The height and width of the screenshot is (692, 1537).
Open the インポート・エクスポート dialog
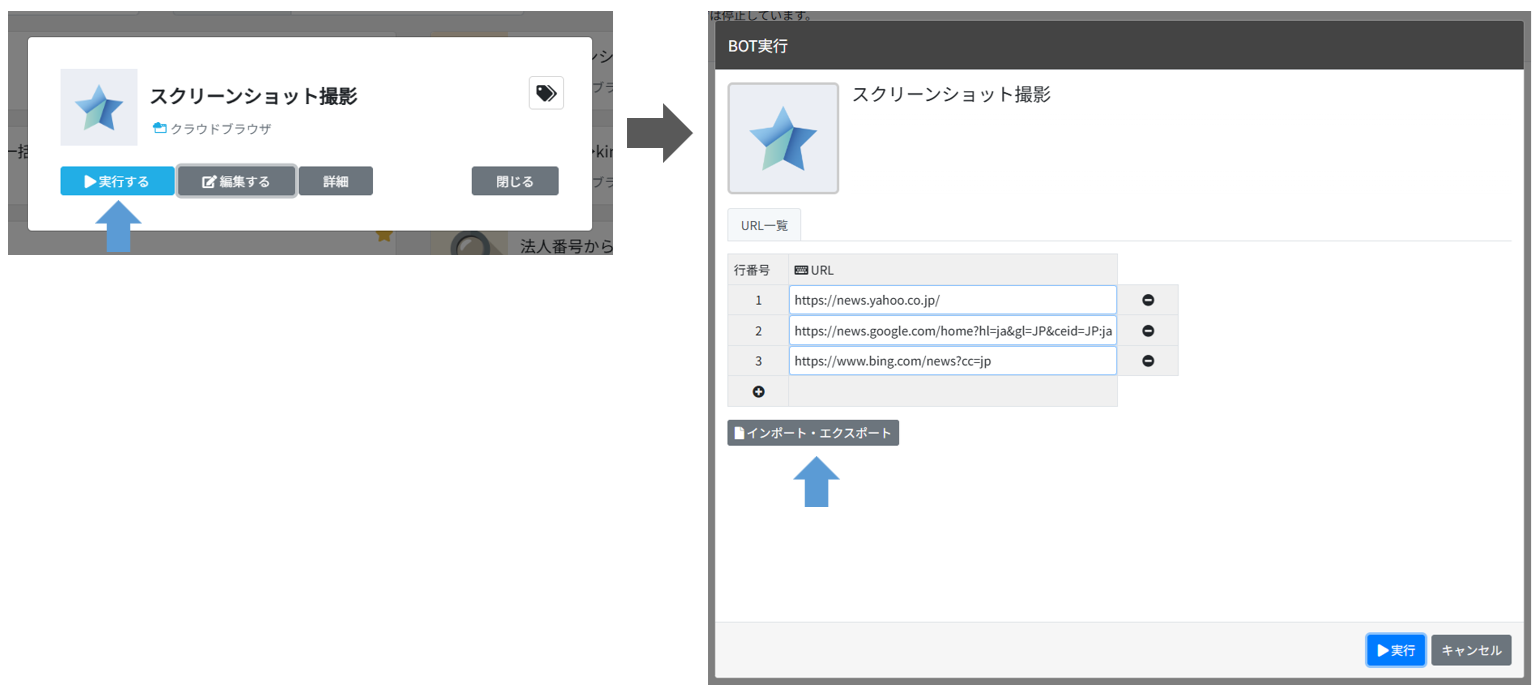point(813,432)
